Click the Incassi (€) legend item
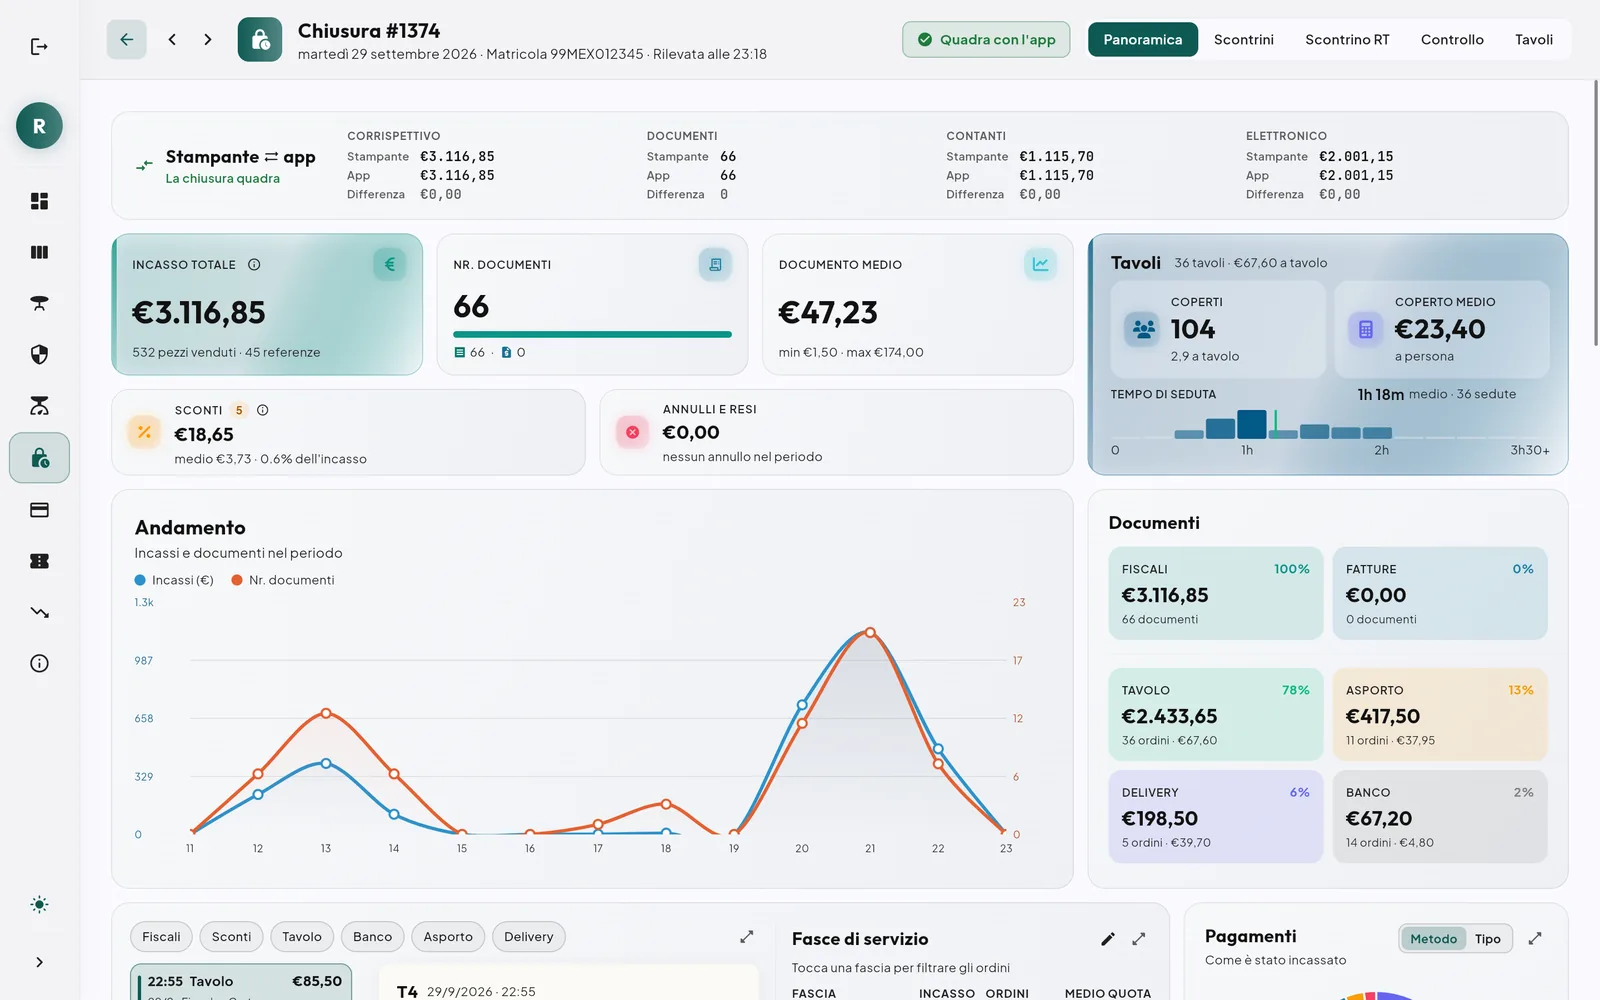The image size is (1600, 1000). [174, 580]
